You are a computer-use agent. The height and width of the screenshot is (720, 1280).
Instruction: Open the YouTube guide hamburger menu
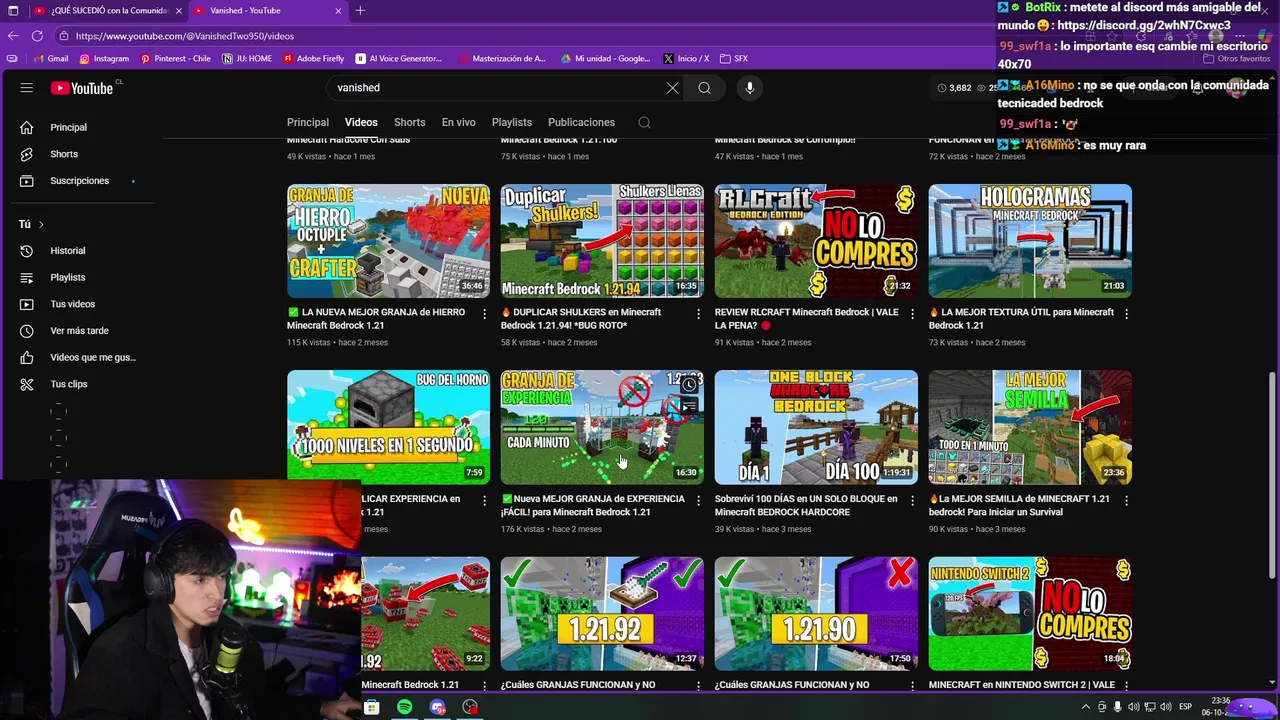(27, 88)
